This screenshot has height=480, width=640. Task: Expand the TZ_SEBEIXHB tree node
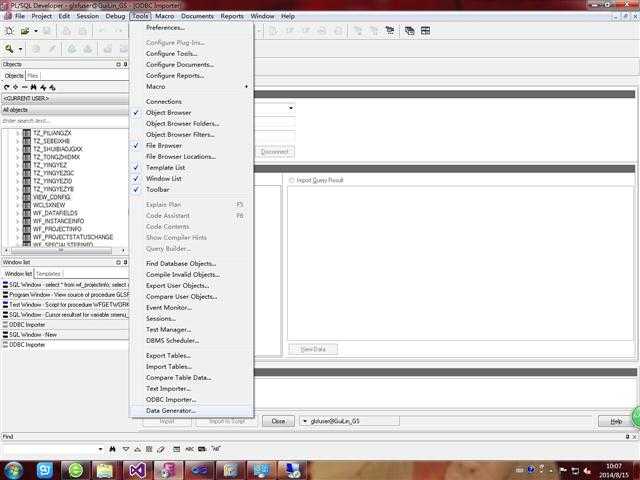pos(18,141)
